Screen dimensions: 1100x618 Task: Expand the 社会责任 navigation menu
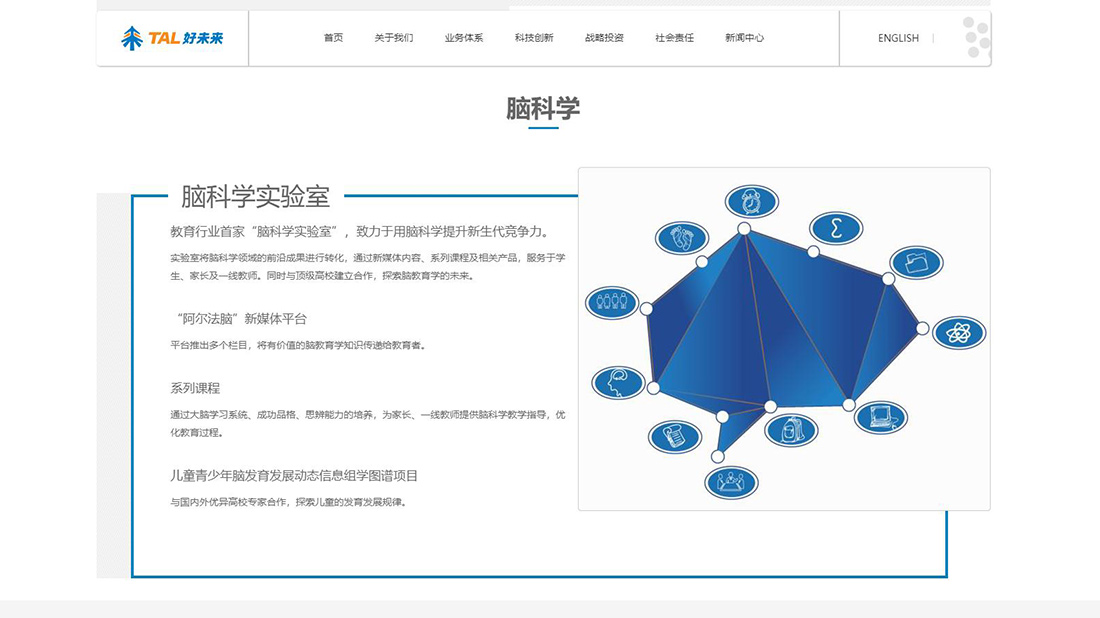(x=676, y=37)
